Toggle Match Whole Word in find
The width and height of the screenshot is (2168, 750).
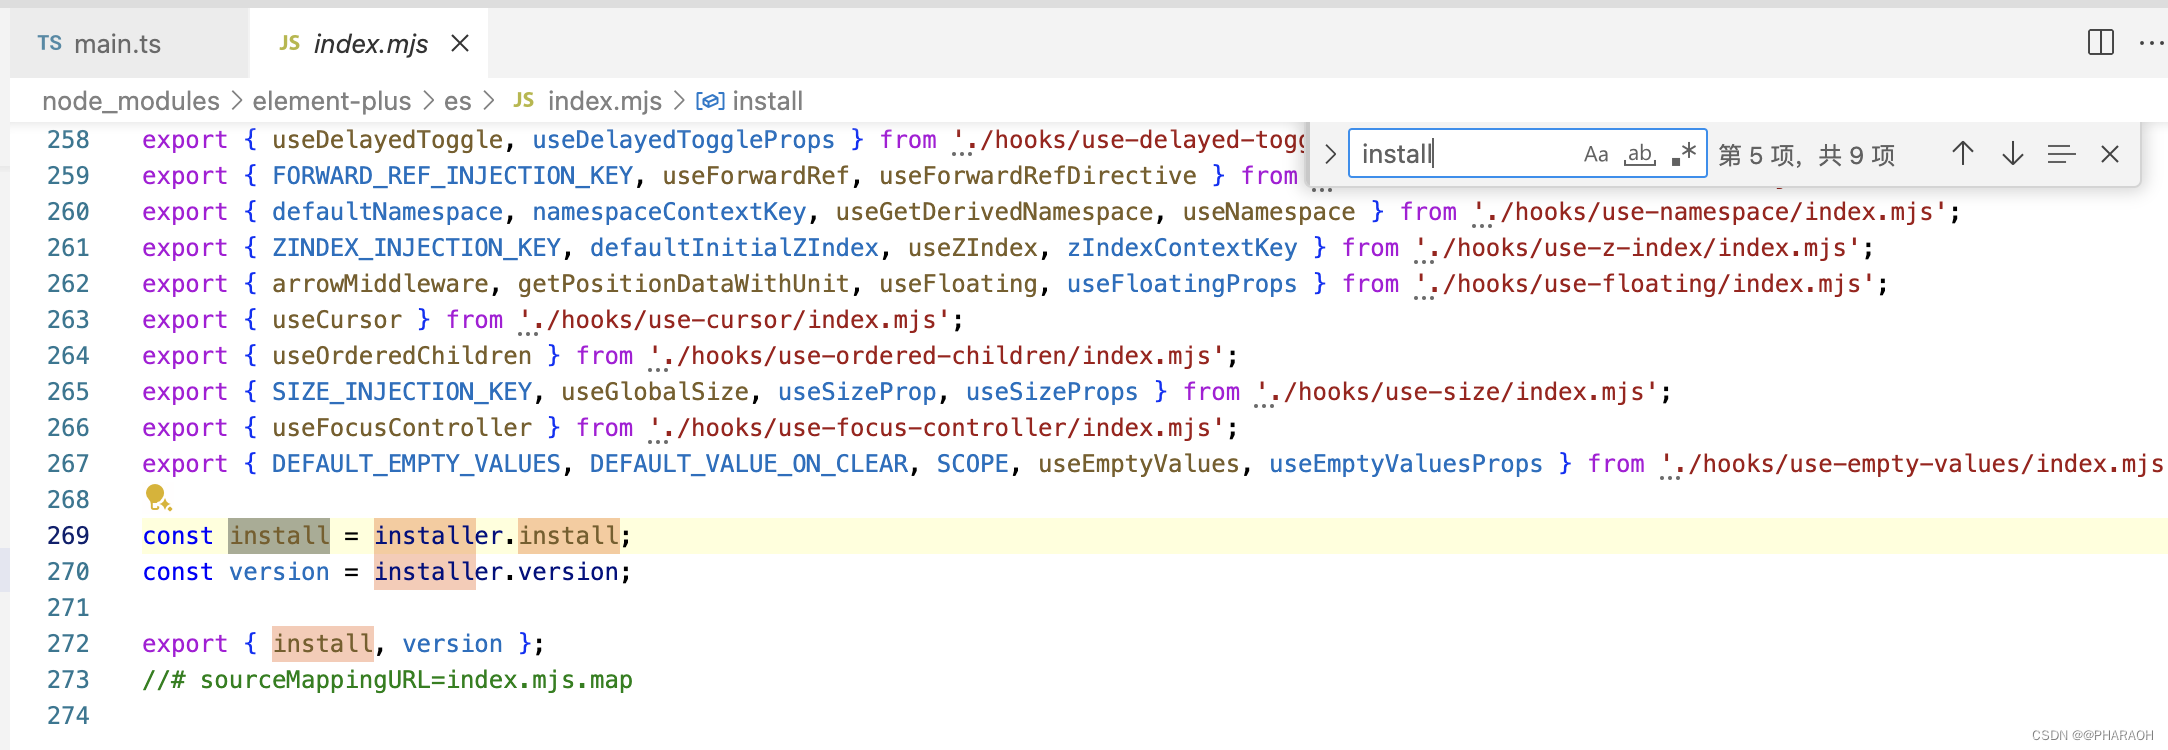pos(1640,154)
